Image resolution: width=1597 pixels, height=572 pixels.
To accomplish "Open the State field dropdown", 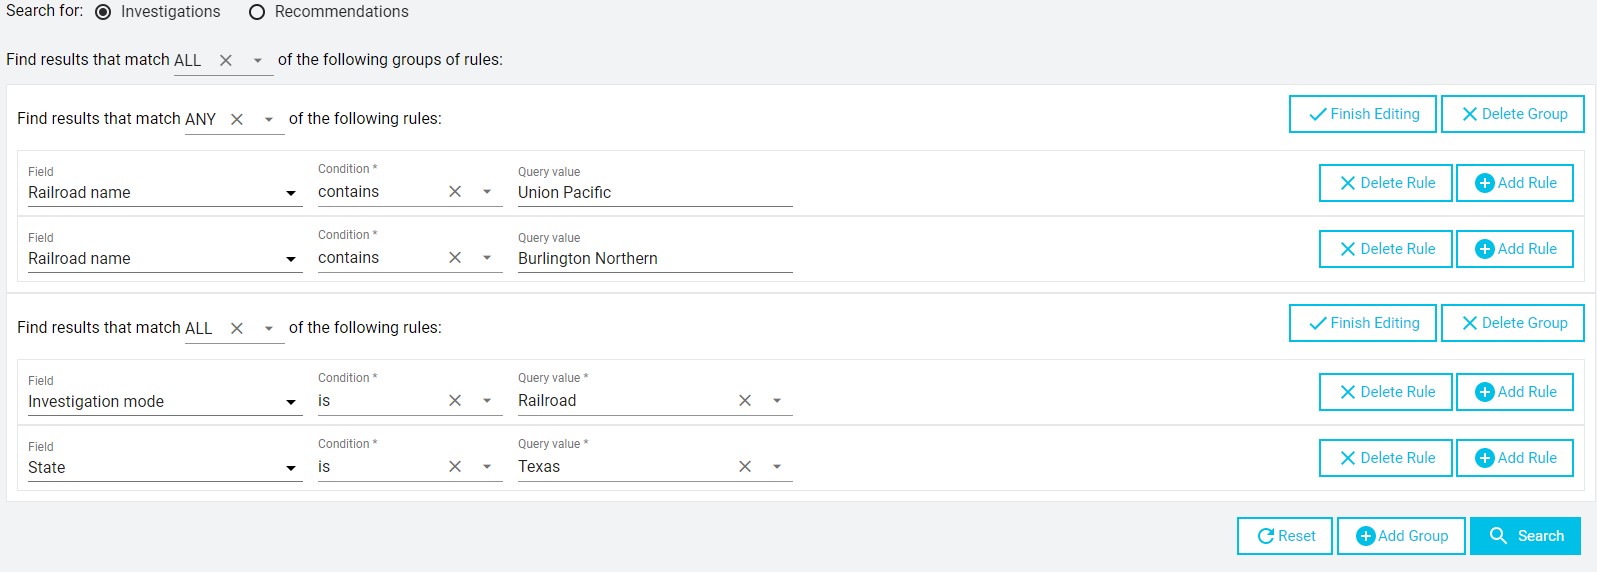I will point(291,468).
